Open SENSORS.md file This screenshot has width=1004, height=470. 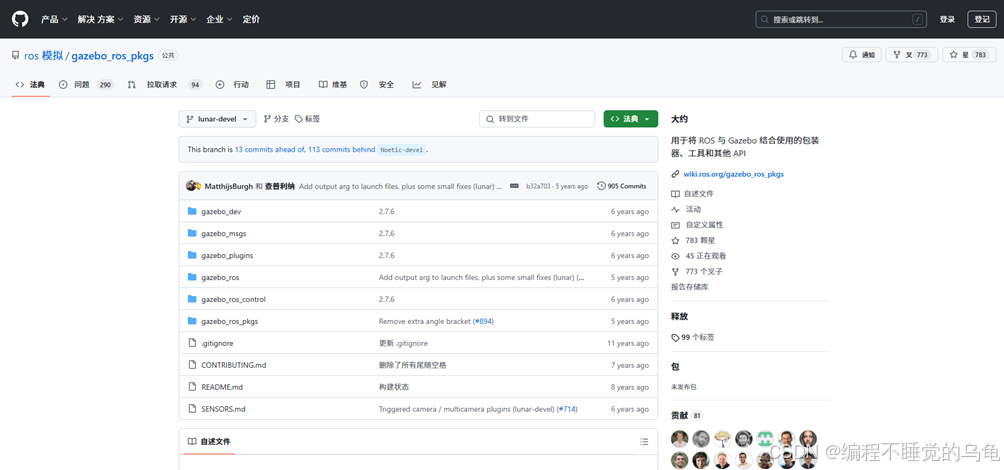223,409
